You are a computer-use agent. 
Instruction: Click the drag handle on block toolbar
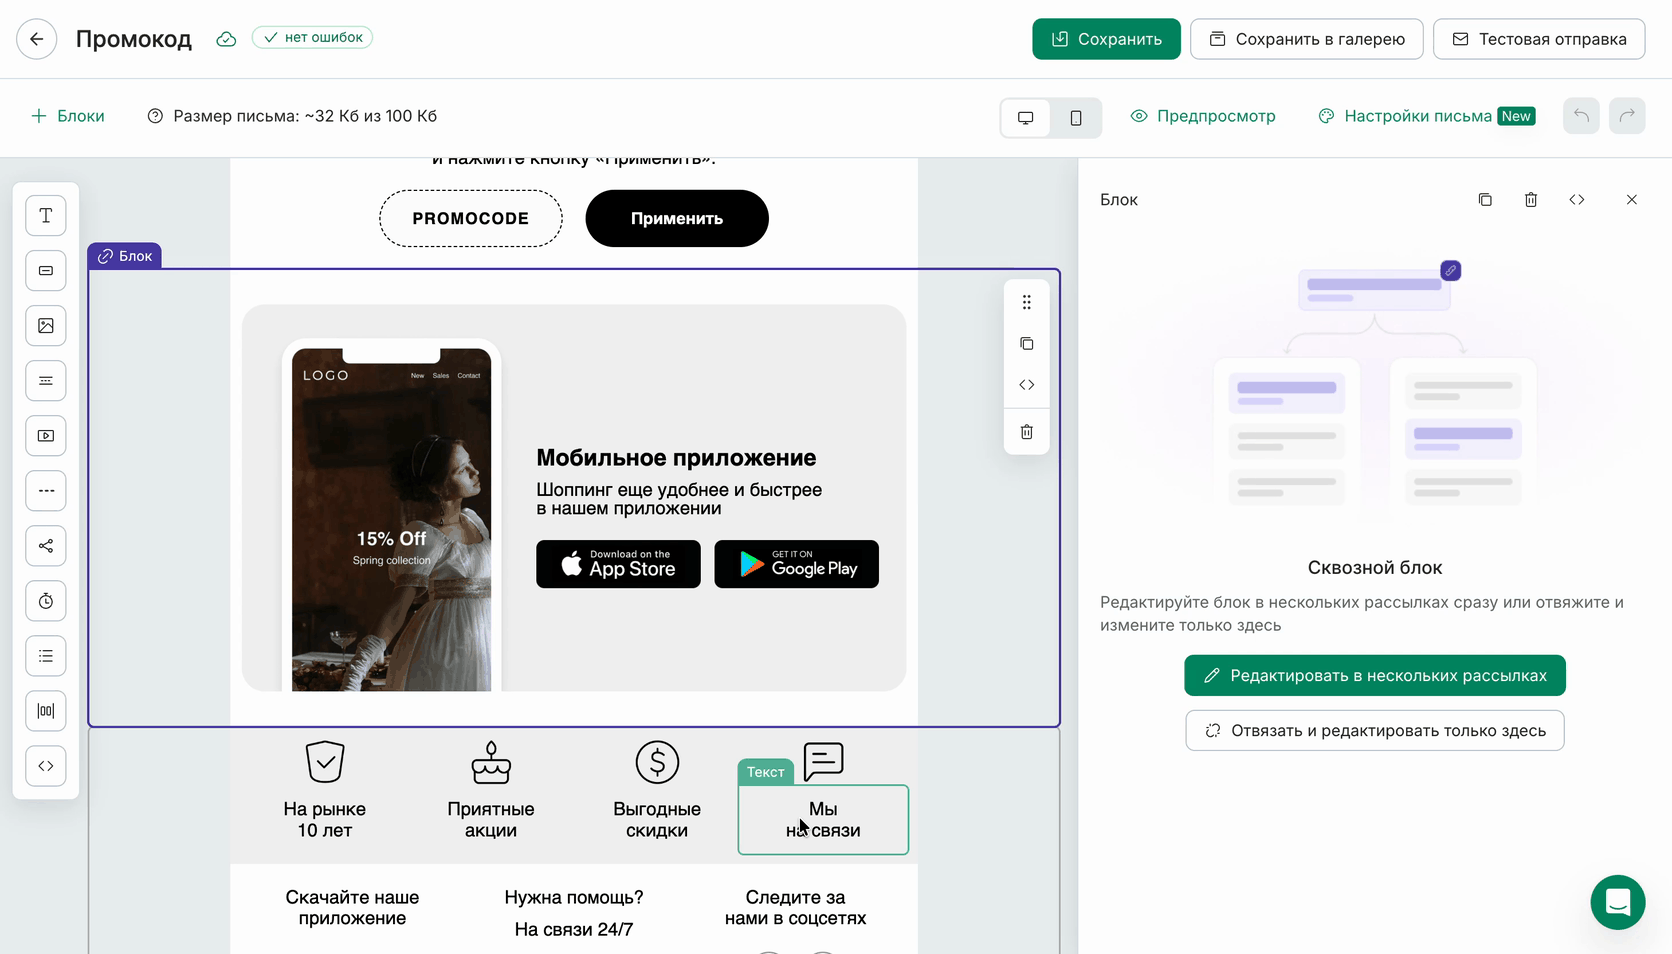(1026, 302)
